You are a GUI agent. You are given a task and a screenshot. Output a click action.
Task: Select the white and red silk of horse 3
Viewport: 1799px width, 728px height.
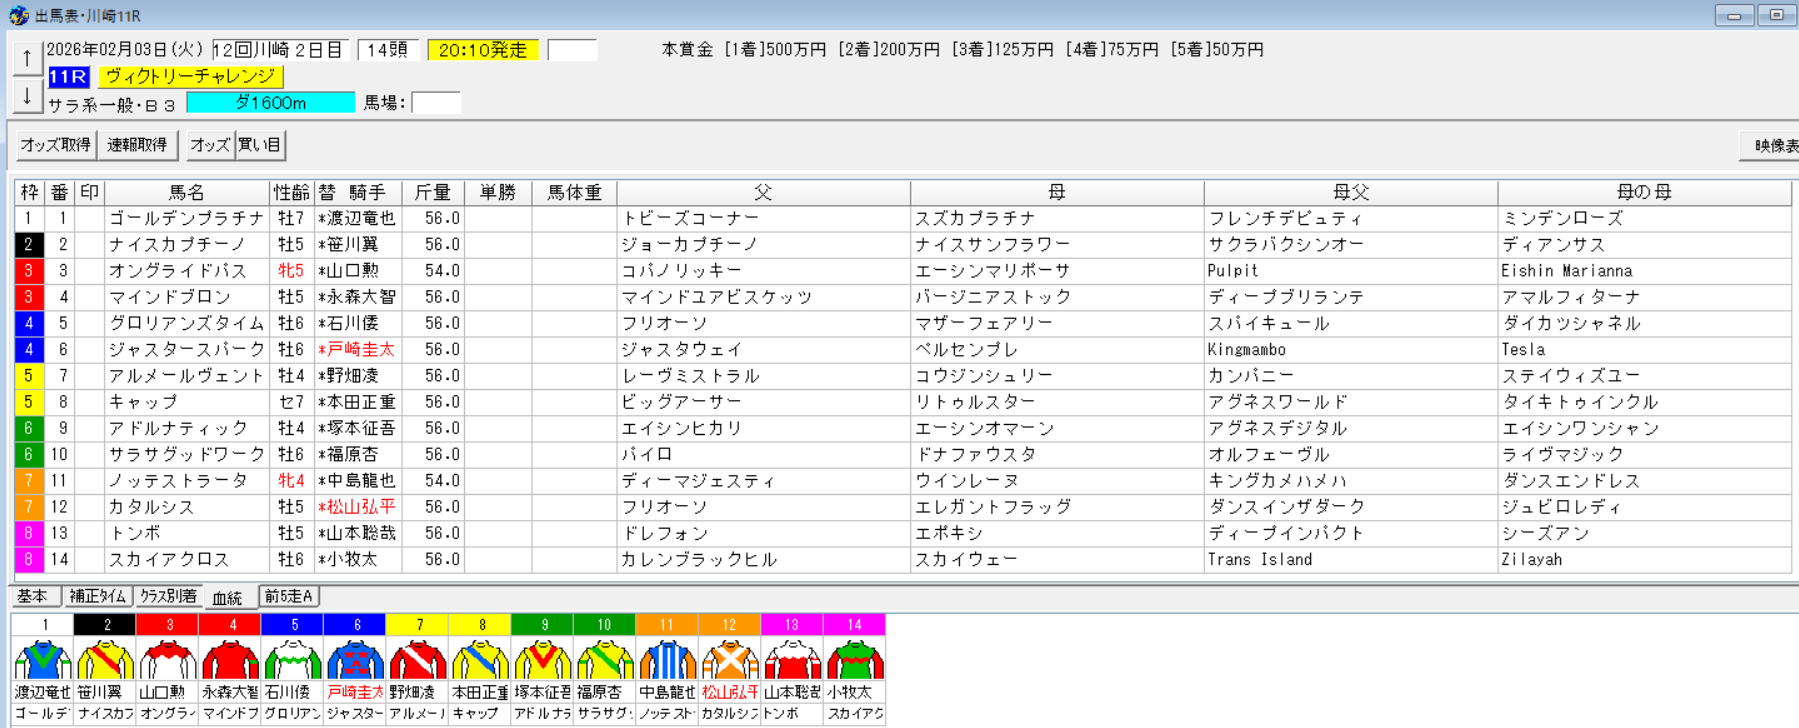[x=168, y=660]
